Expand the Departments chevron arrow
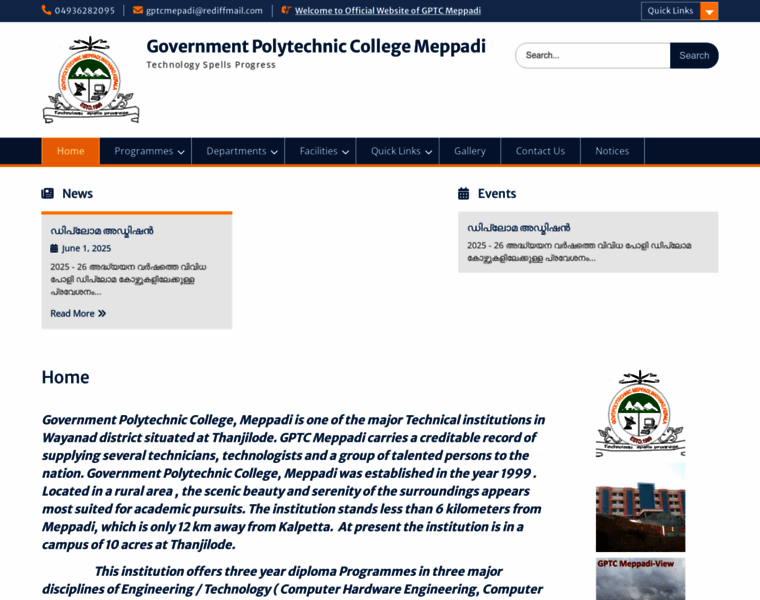This screenshot has height=600, width=760. click(274, 152)
